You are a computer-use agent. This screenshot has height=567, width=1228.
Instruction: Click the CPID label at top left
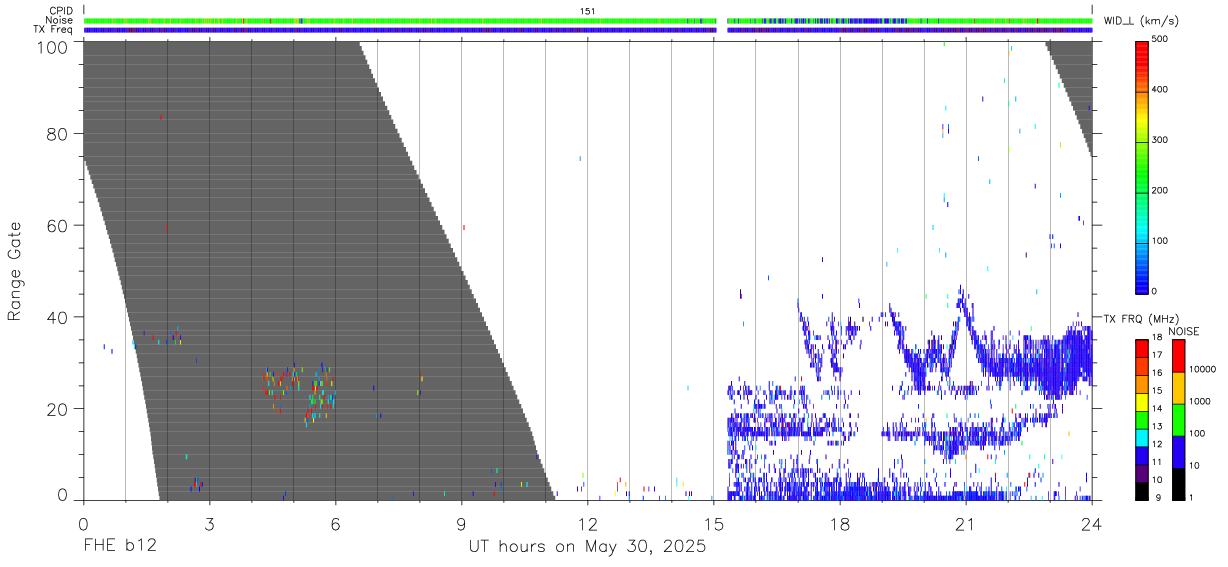click(60, 11)
